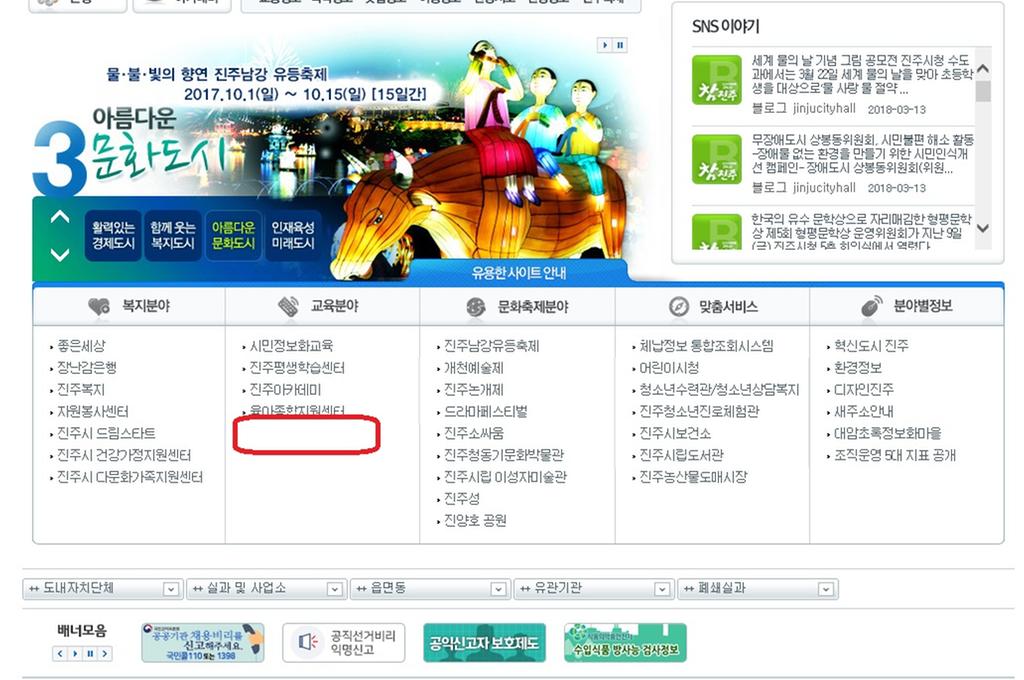
Task: Open 공공기관 채용비리 신고 banner
Action: 203,642
